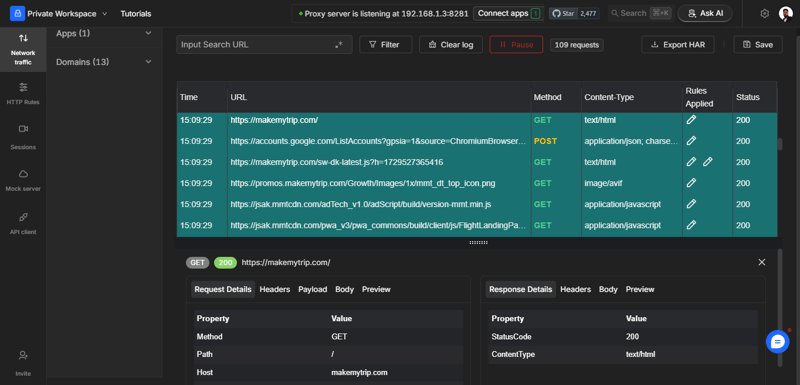Switch to the response Body tab
800x385 pixels.
pyautogui.click(x=608, y=289)
